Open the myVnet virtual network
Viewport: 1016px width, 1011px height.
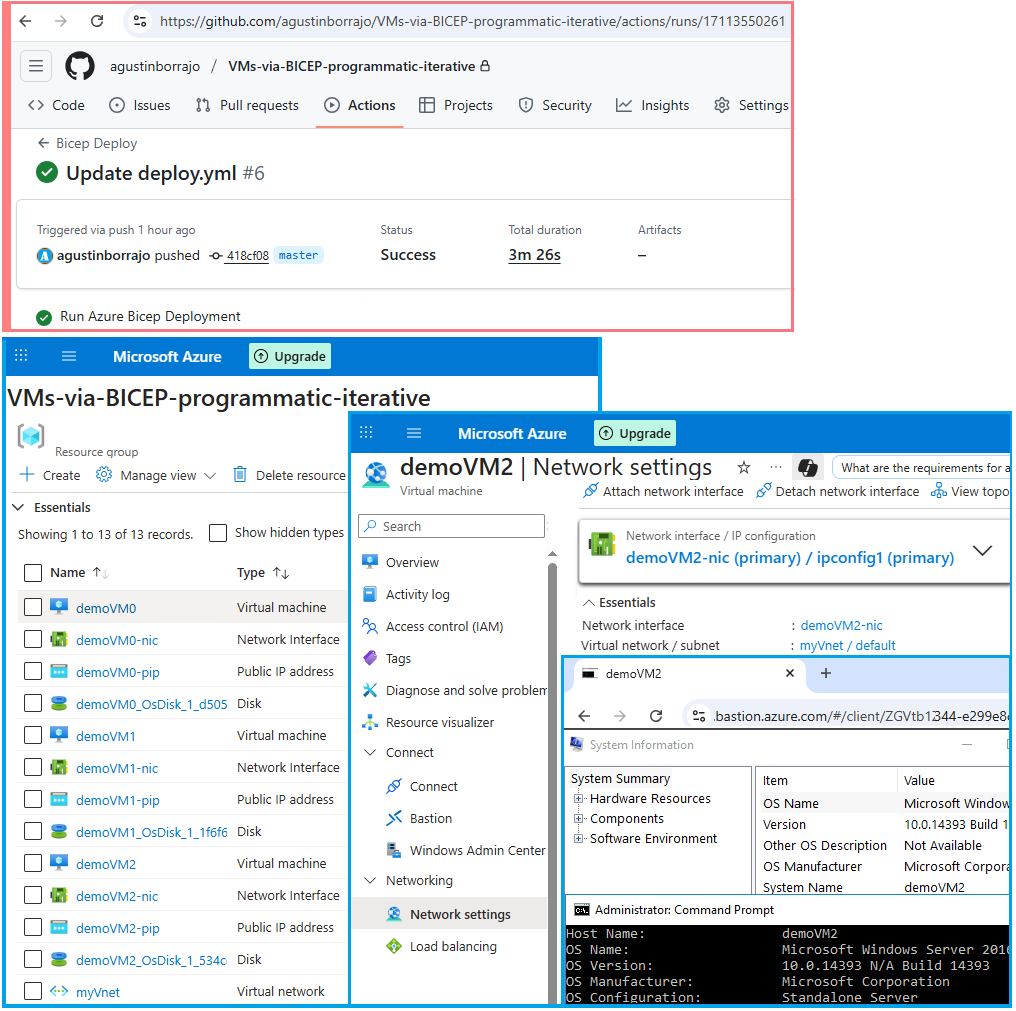click(98, 992)
